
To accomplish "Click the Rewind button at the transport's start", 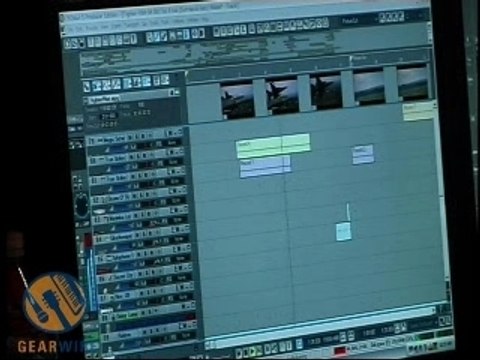I will coord(239,352).
